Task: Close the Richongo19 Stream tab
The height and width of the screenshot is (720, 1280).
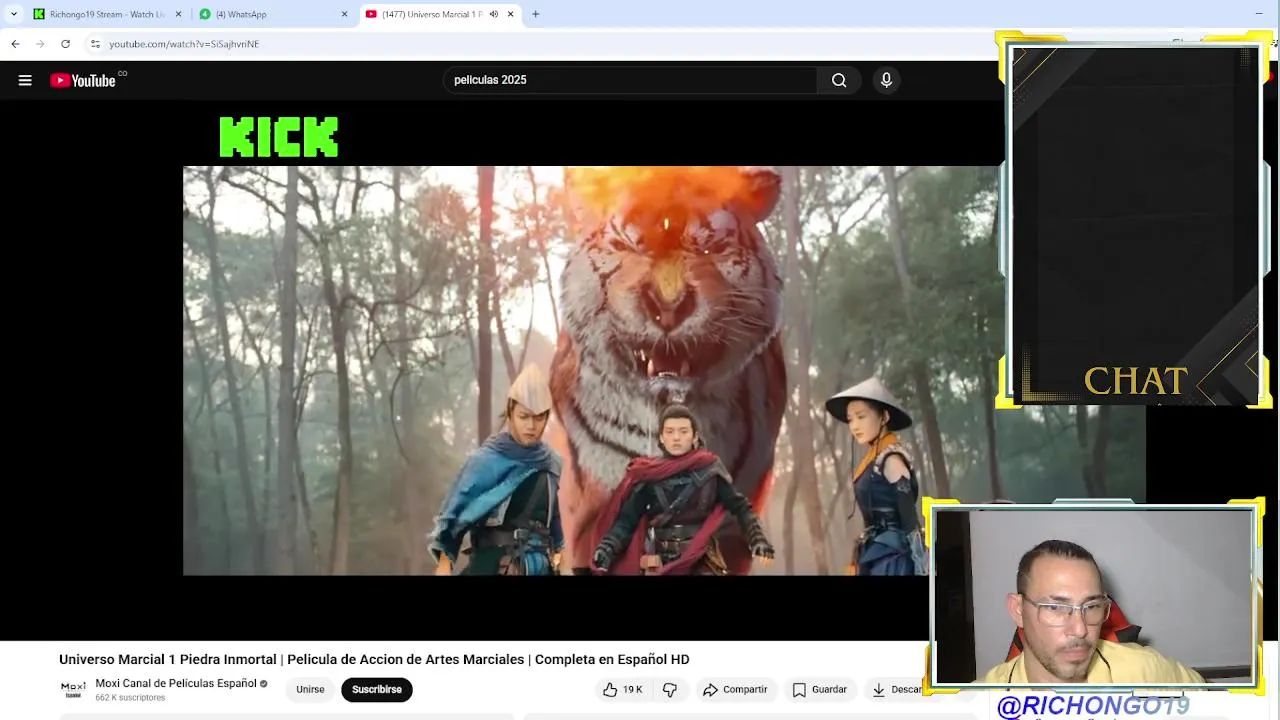Action: point(179,14)
